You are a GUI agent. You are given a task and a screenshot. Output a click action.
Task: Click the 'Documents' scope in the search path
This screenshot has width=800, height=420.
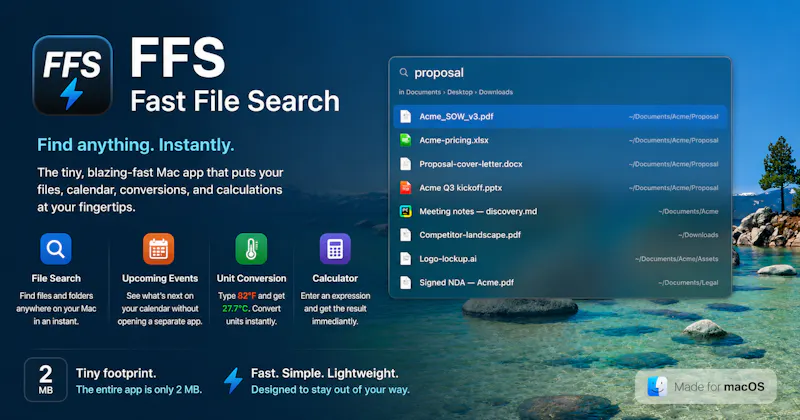(423, 92)
